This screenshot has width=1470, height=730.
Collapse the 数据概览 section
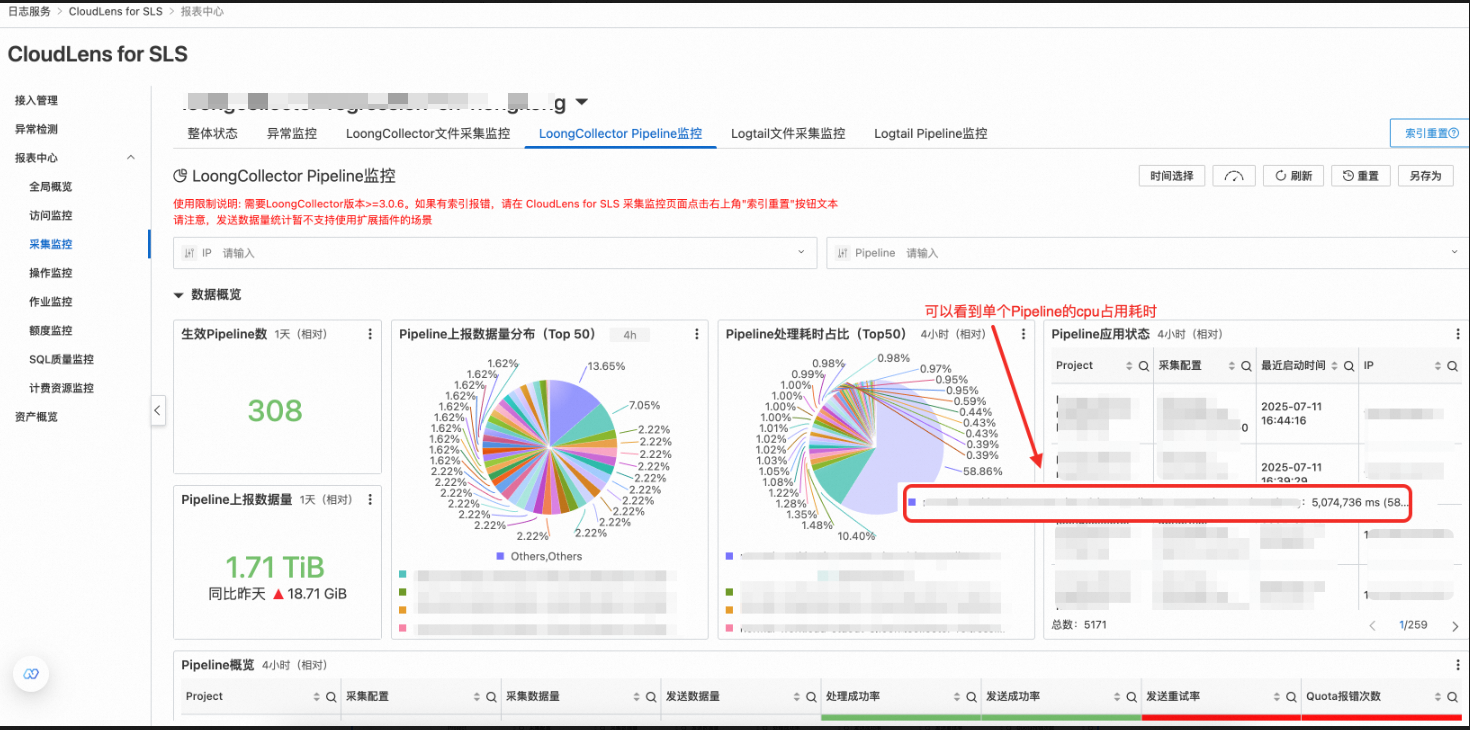click(179, 295)
